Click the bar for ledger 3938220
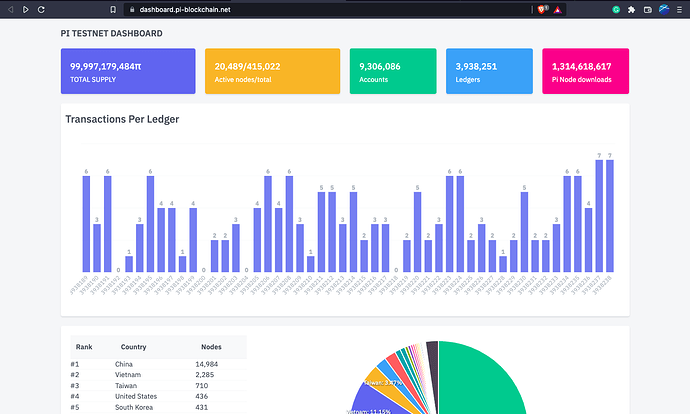This screenshot has height=414, width=690. [418, 232]
